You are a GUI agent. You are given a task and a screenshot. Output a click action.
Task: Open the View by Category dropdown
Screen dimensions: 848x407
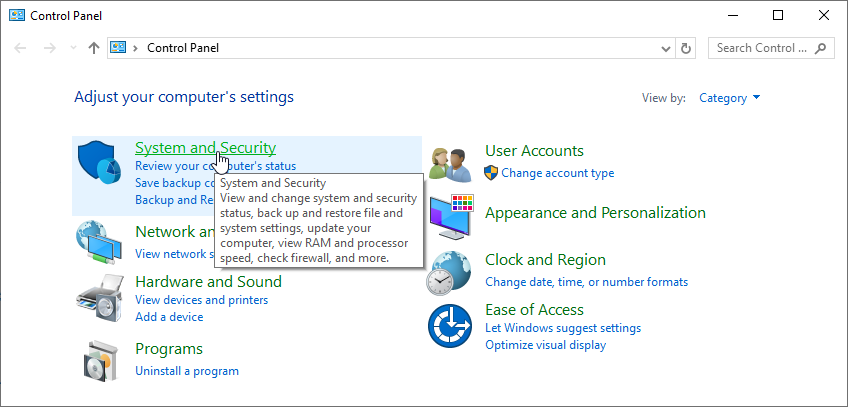730,98
